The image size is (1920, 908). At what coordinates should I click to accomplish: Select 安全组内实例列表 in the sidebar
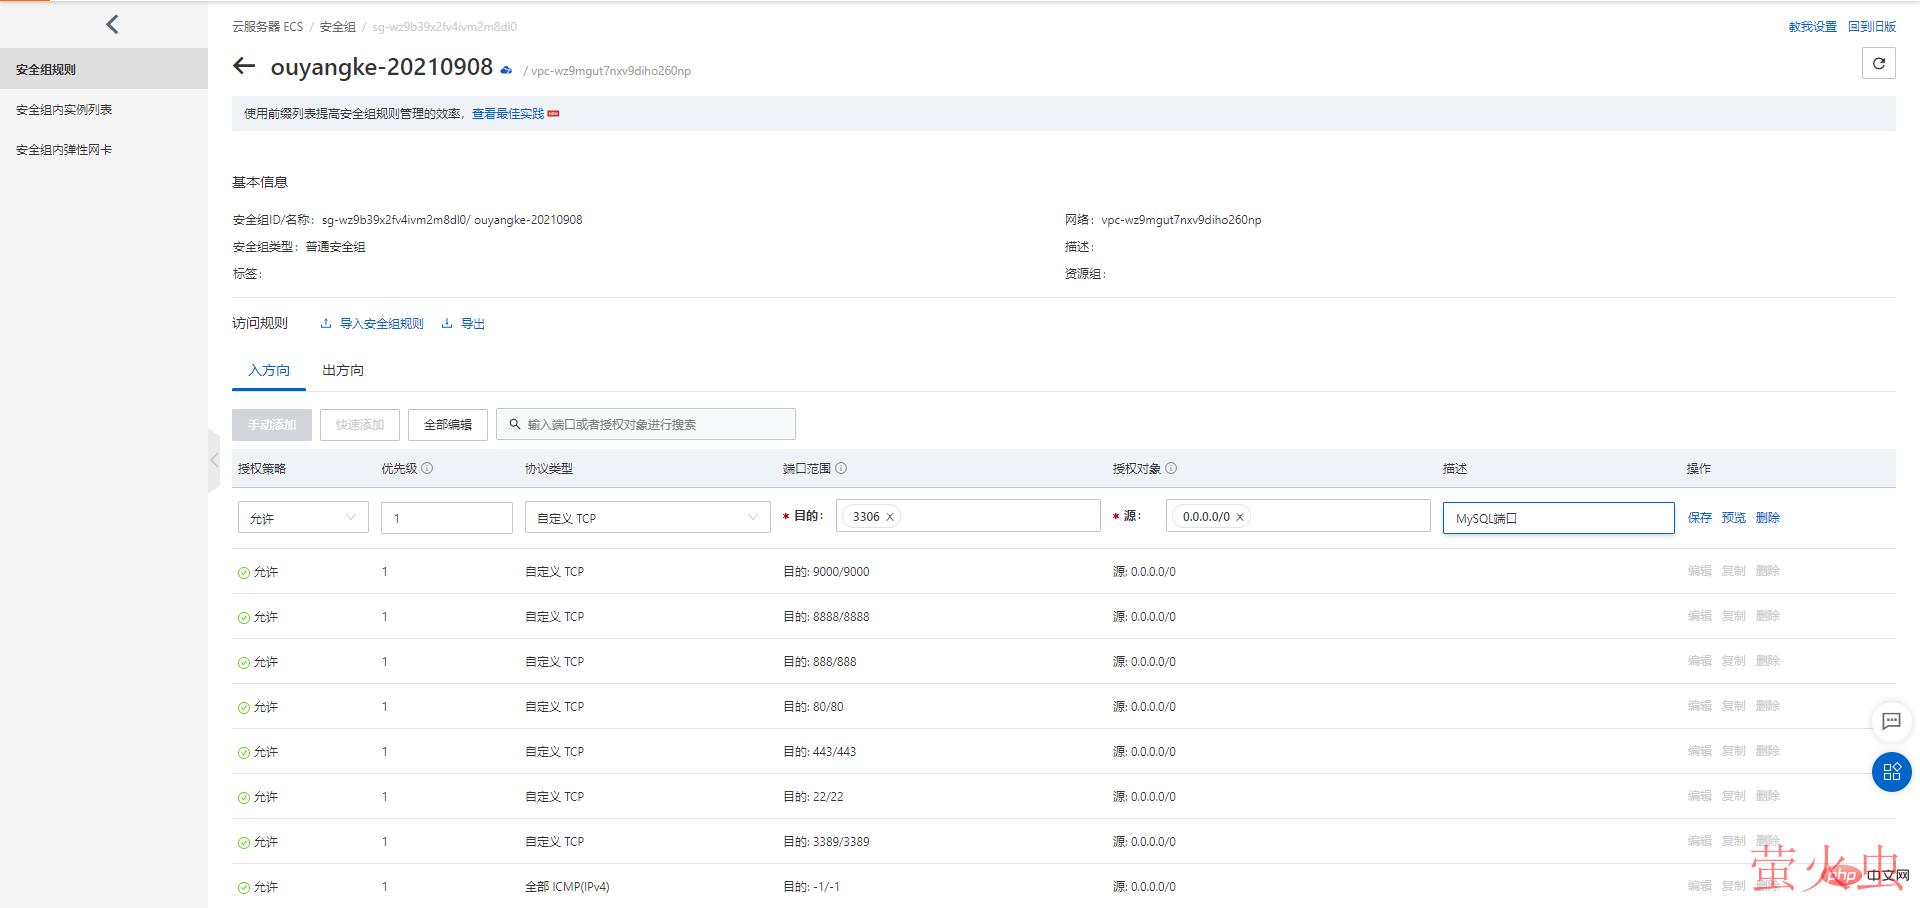[64, 110]
